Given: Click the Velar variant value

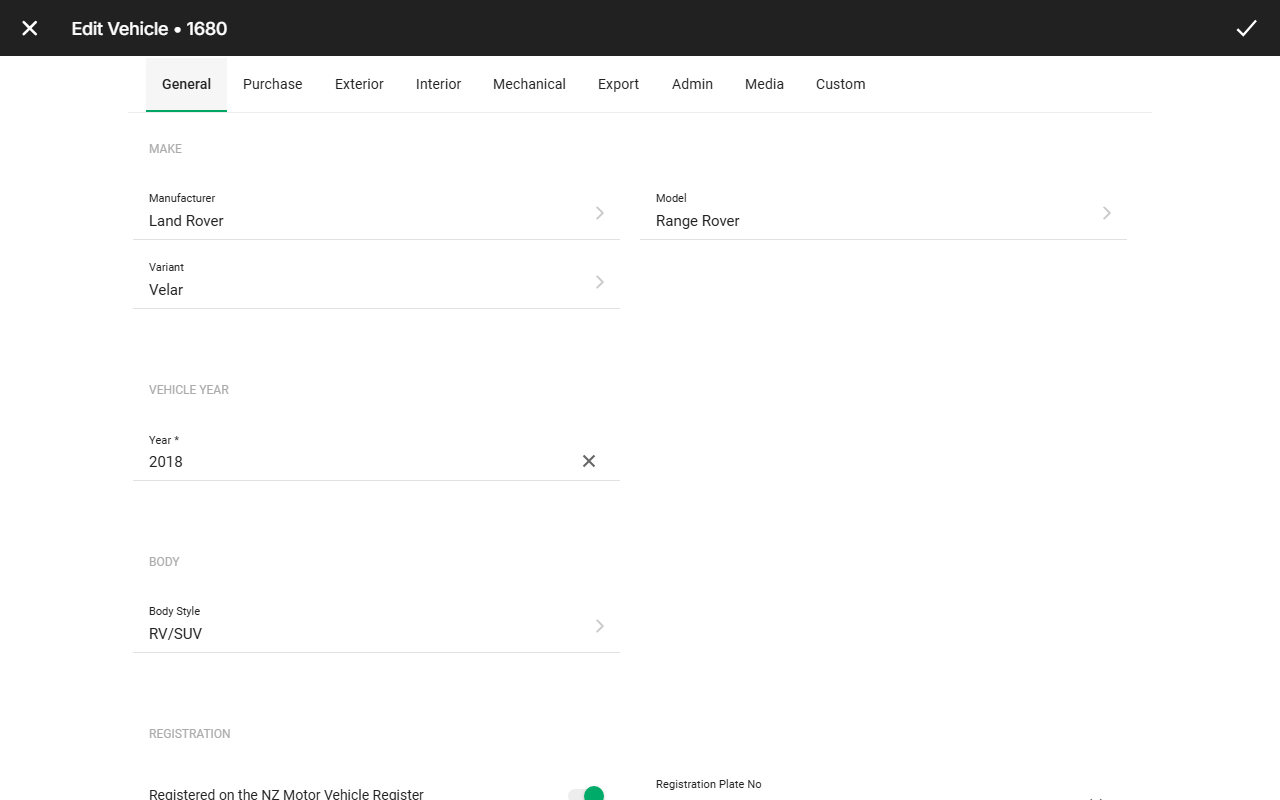Looking at the screenshot, I should [166, 290].
